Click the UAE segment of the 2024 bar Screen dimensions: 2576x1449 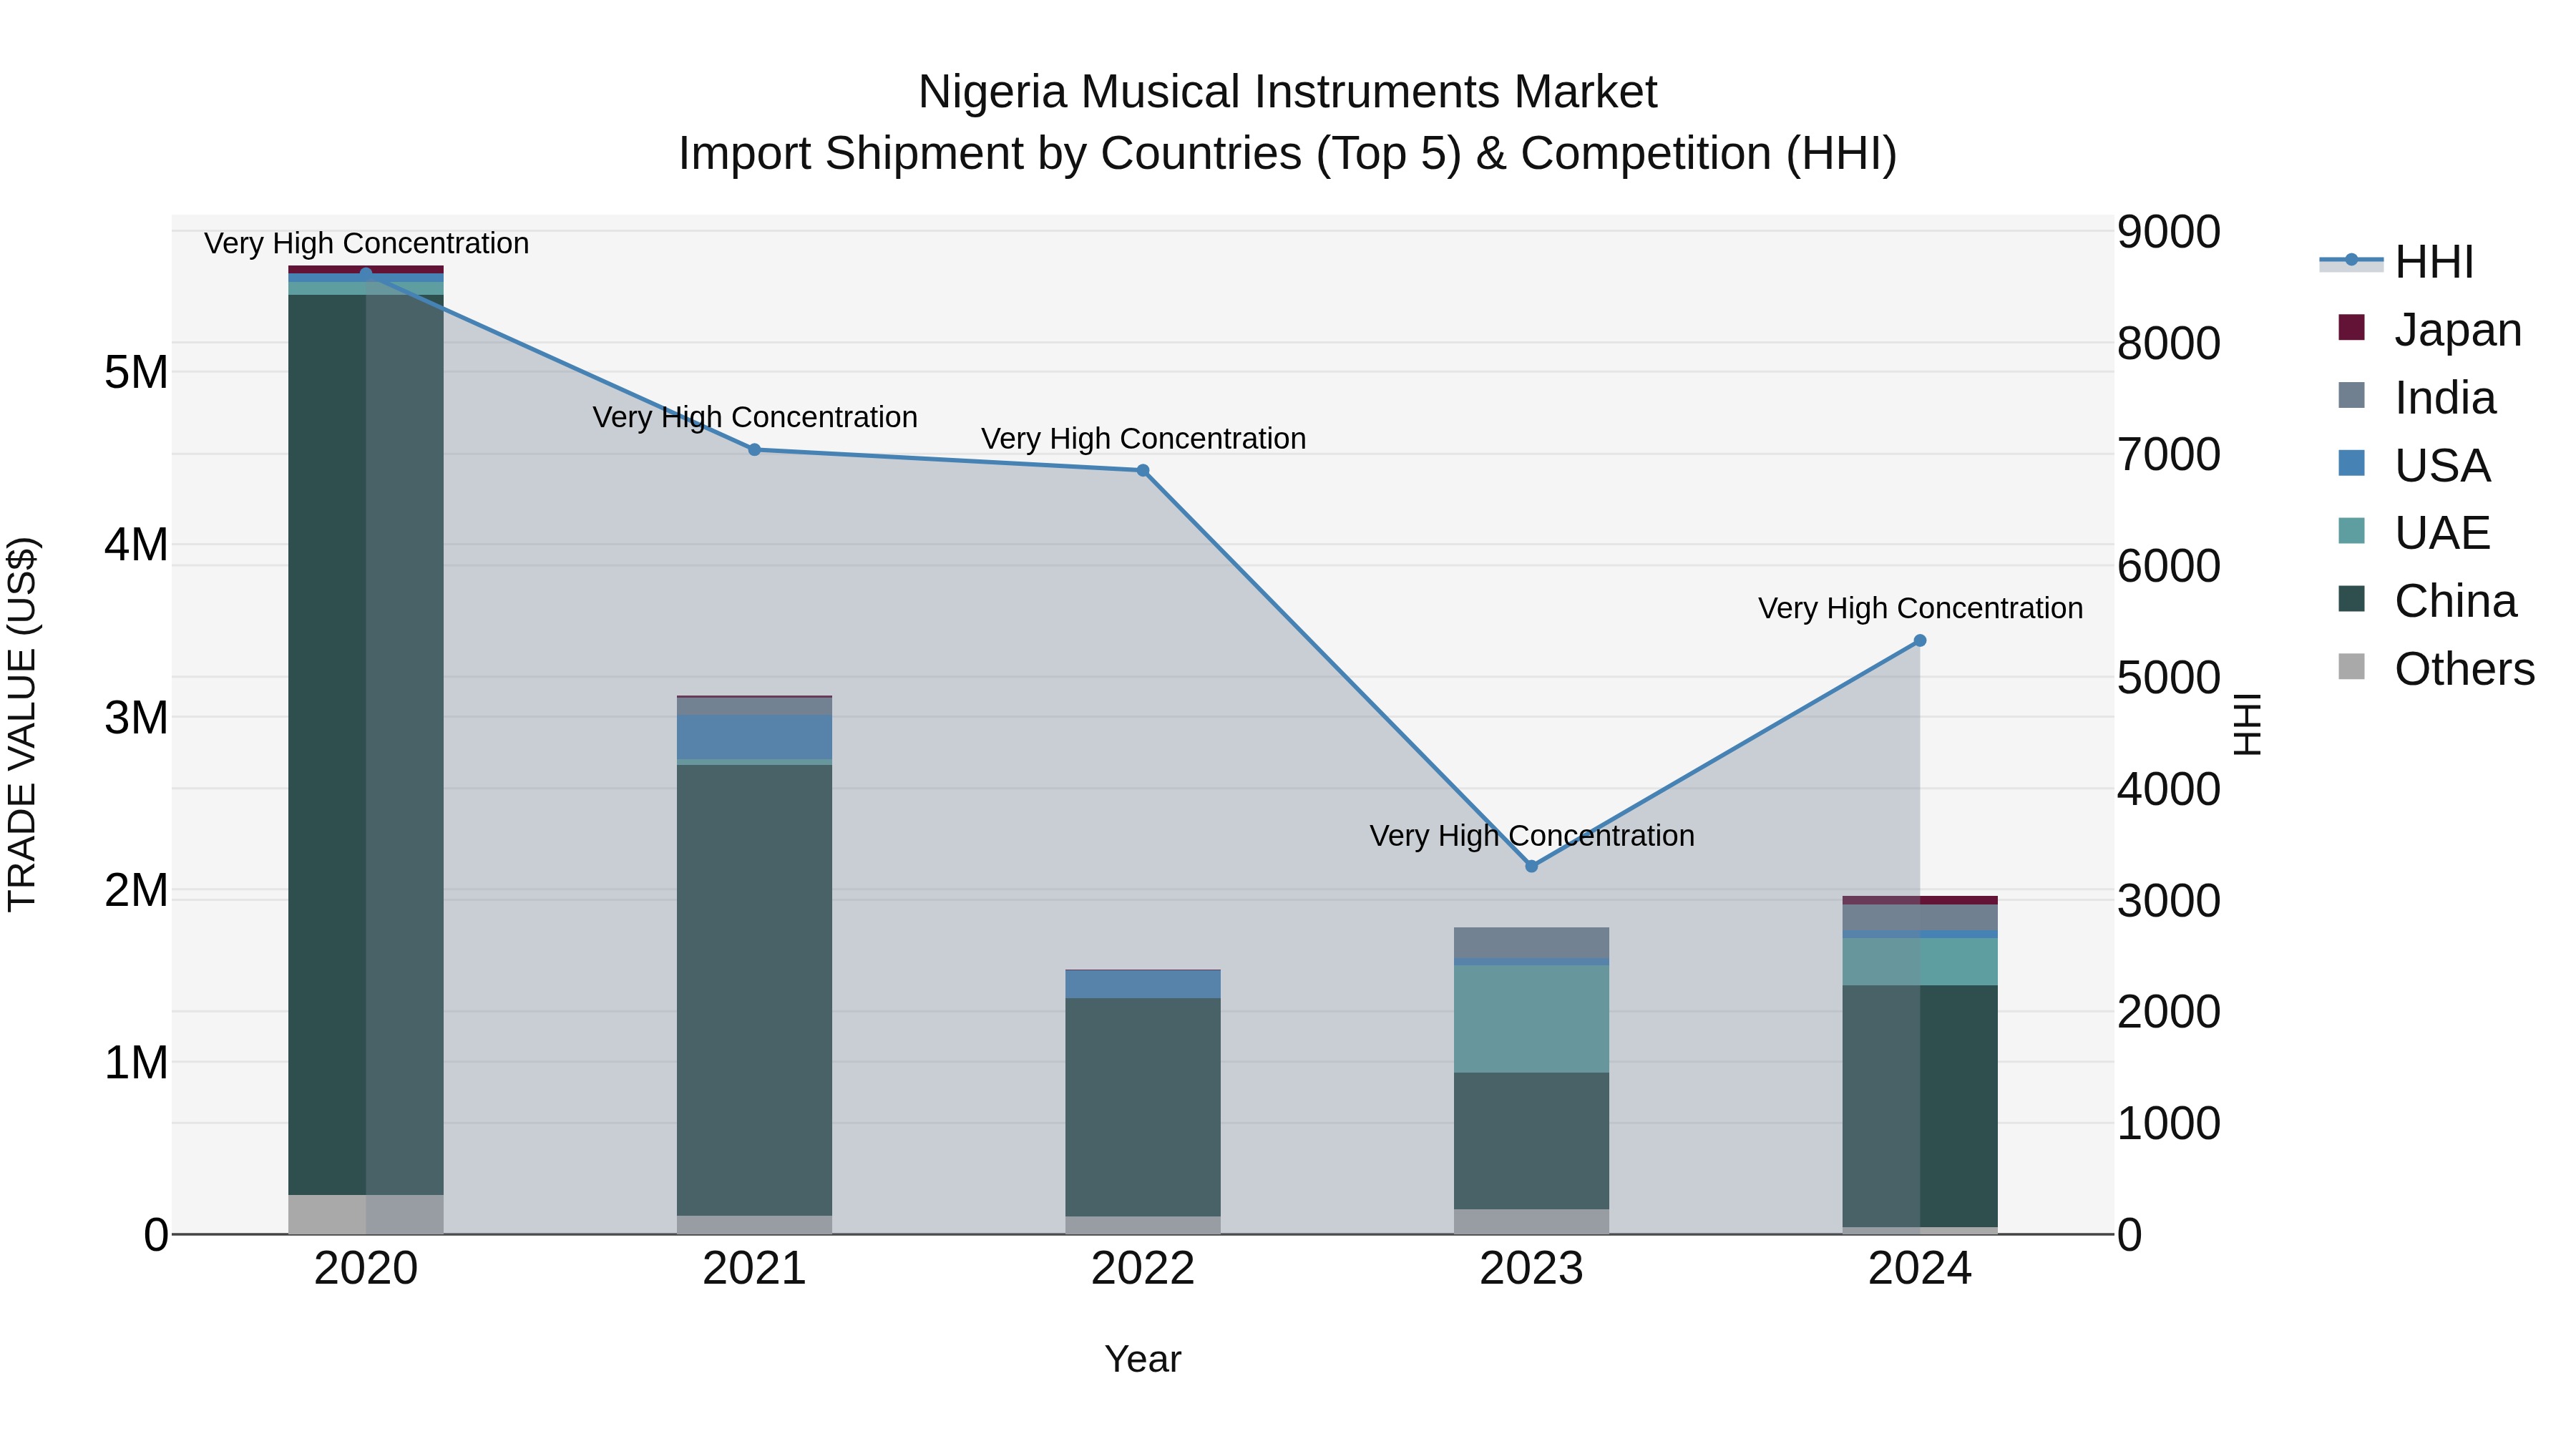(1920, 962)
